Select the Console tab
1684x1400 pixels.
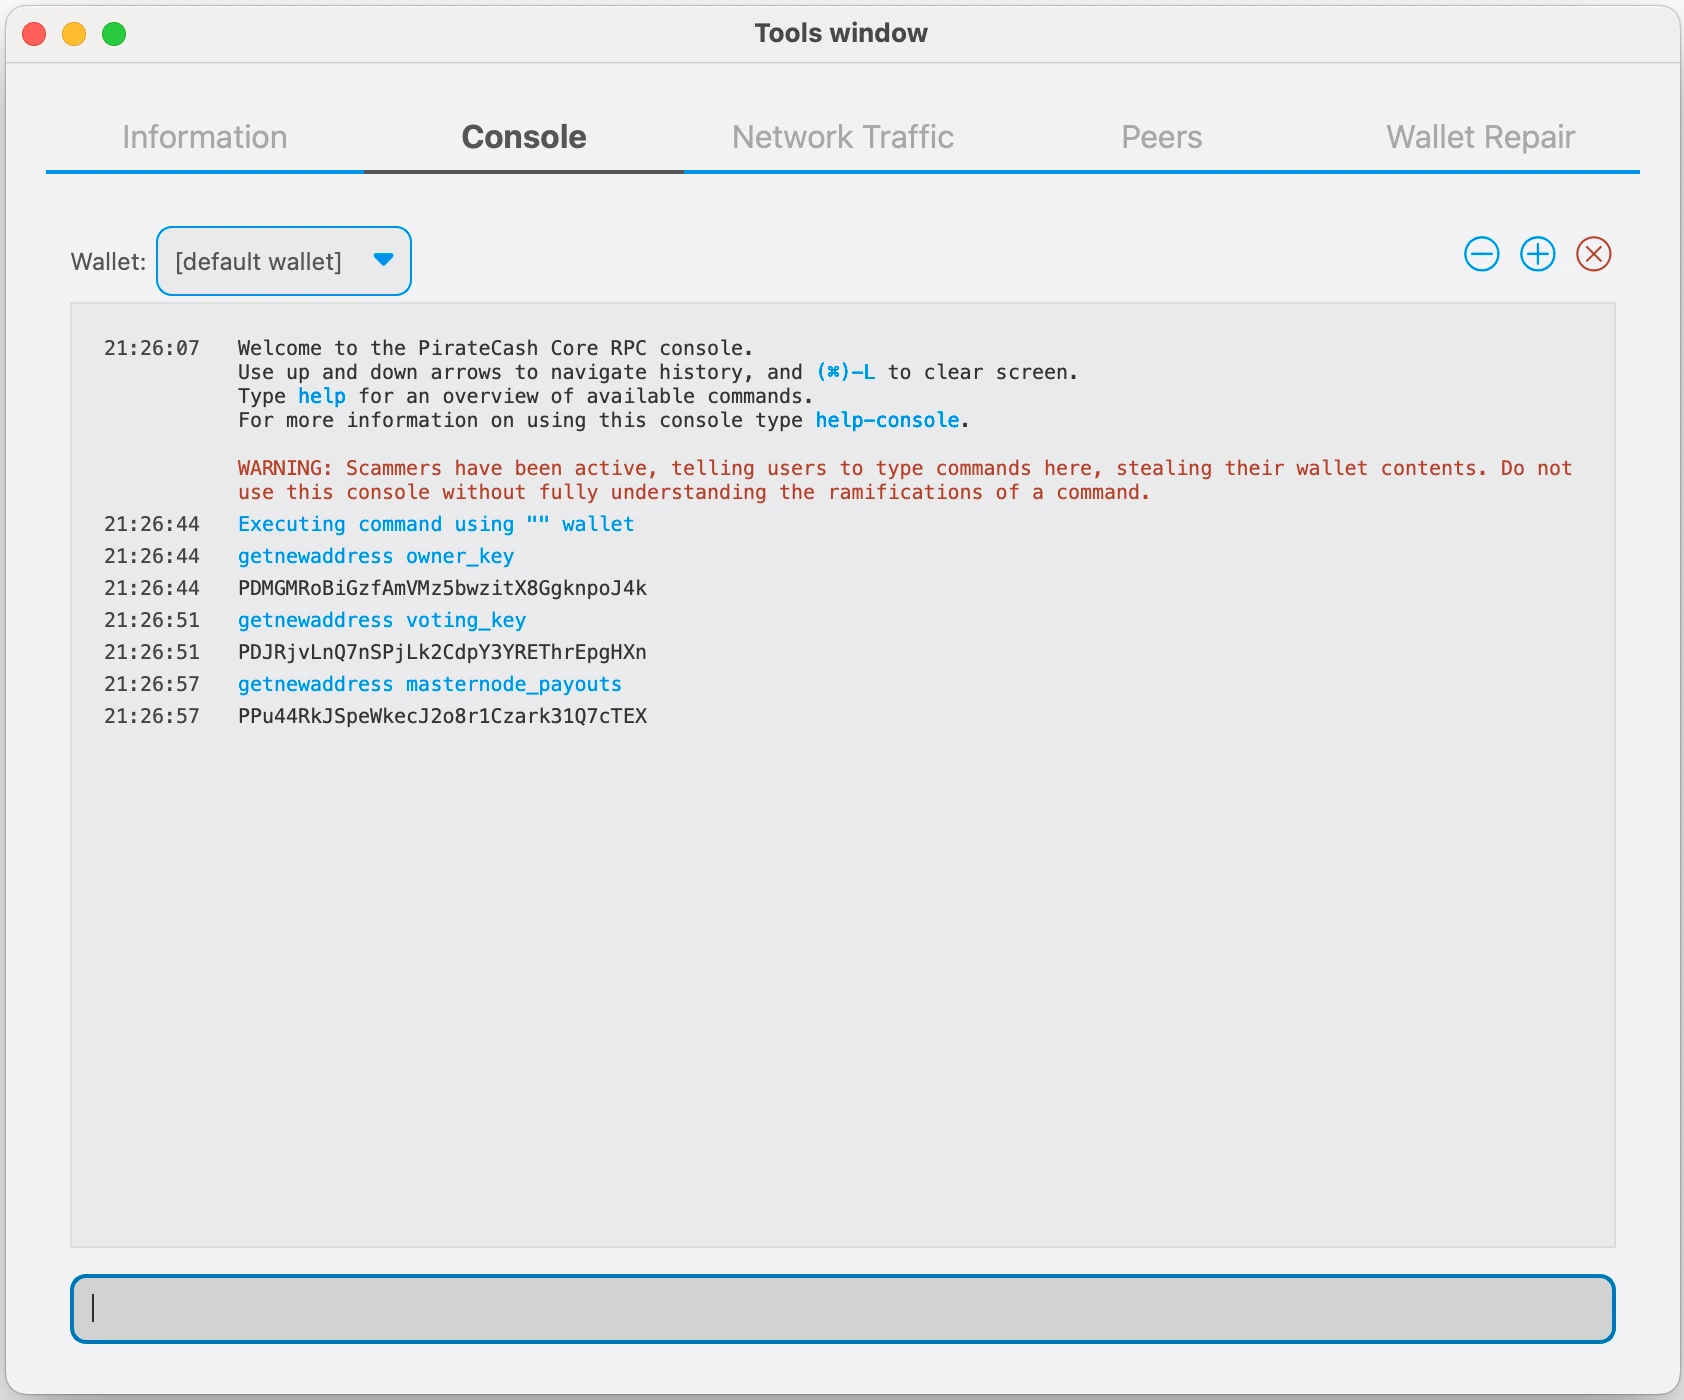point(524,137)
